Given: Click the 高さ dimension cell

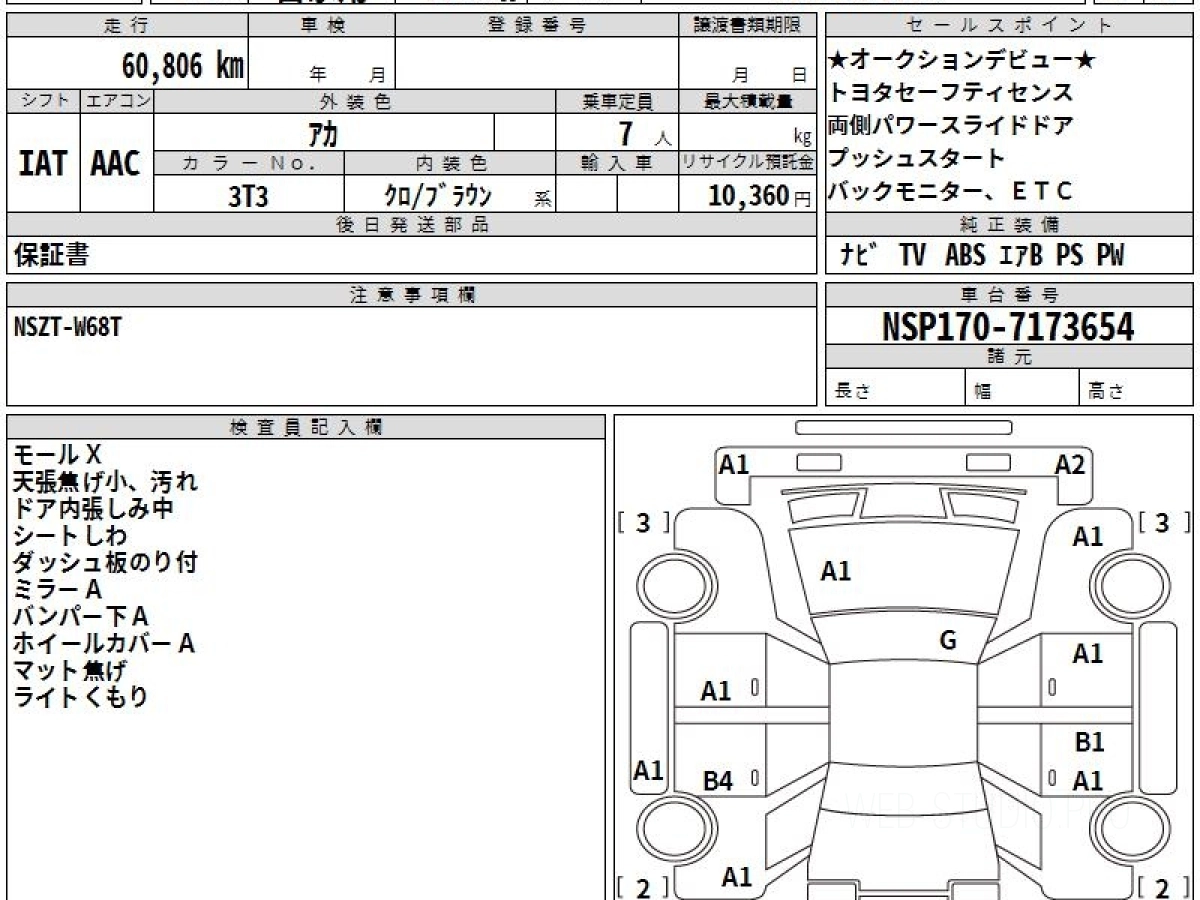Looking at the screenshot, I should [x=1137, y=388].
